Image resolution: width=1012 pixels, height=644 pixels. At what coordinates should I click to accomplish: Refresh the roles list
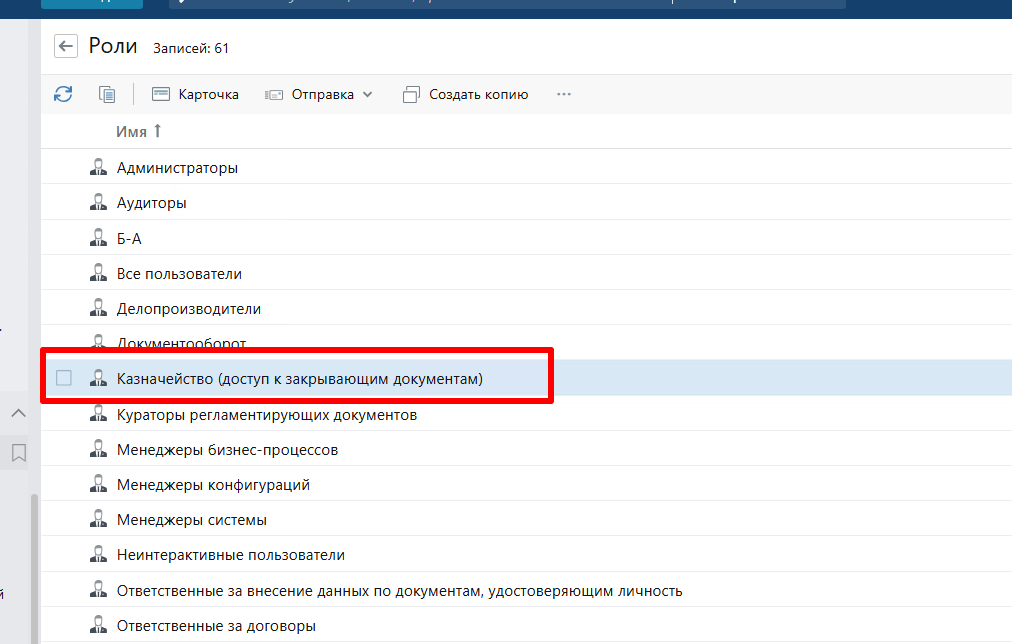point(63,94)
